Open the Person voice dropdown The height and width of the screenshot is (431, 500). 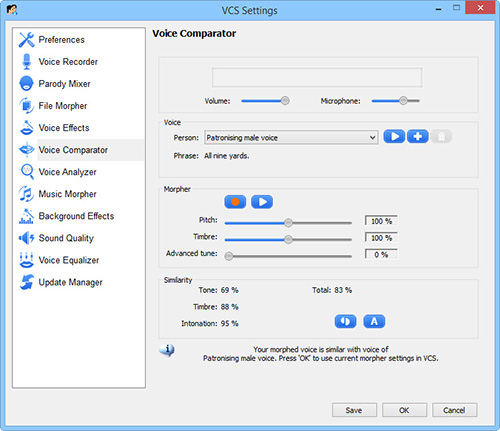(291, 137)
